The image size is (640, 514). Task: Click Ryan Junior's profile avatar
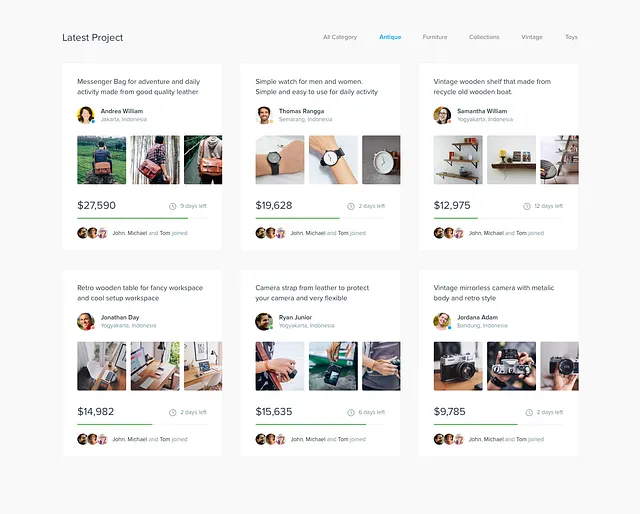pyautogui.click(x=264, y=321)
